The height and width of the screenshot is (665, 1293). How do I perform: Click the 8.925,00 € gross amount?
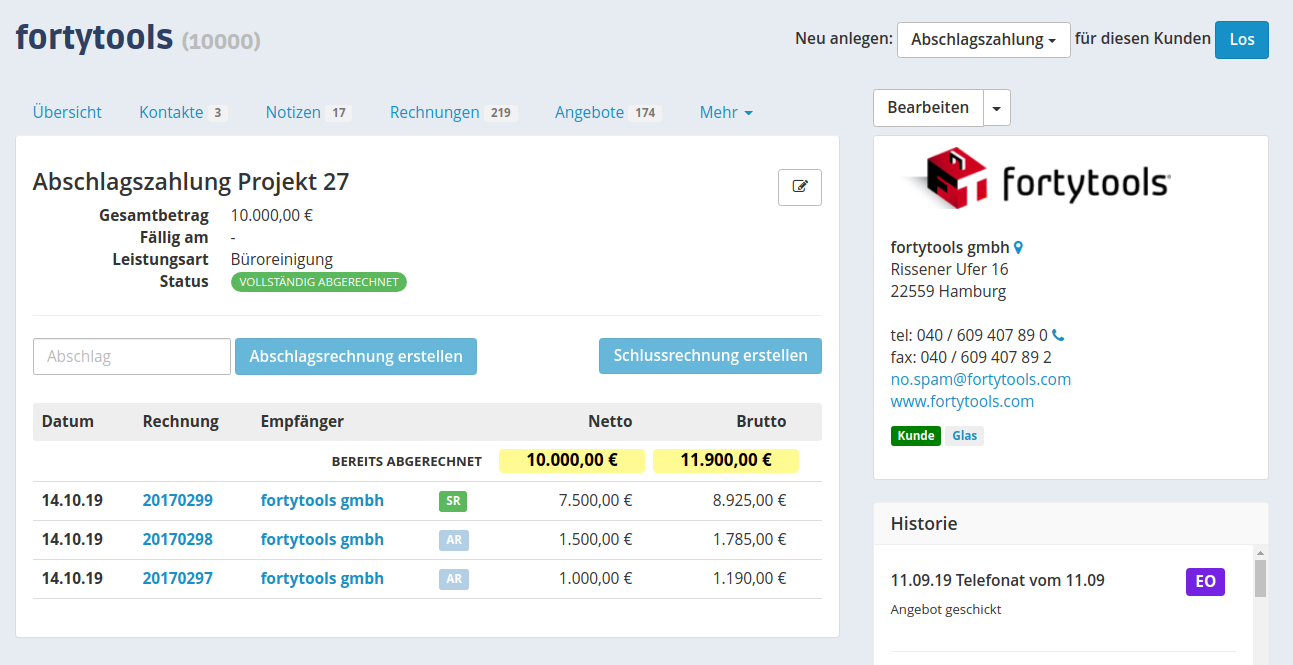pyautogui.click(x=749, y=501)
